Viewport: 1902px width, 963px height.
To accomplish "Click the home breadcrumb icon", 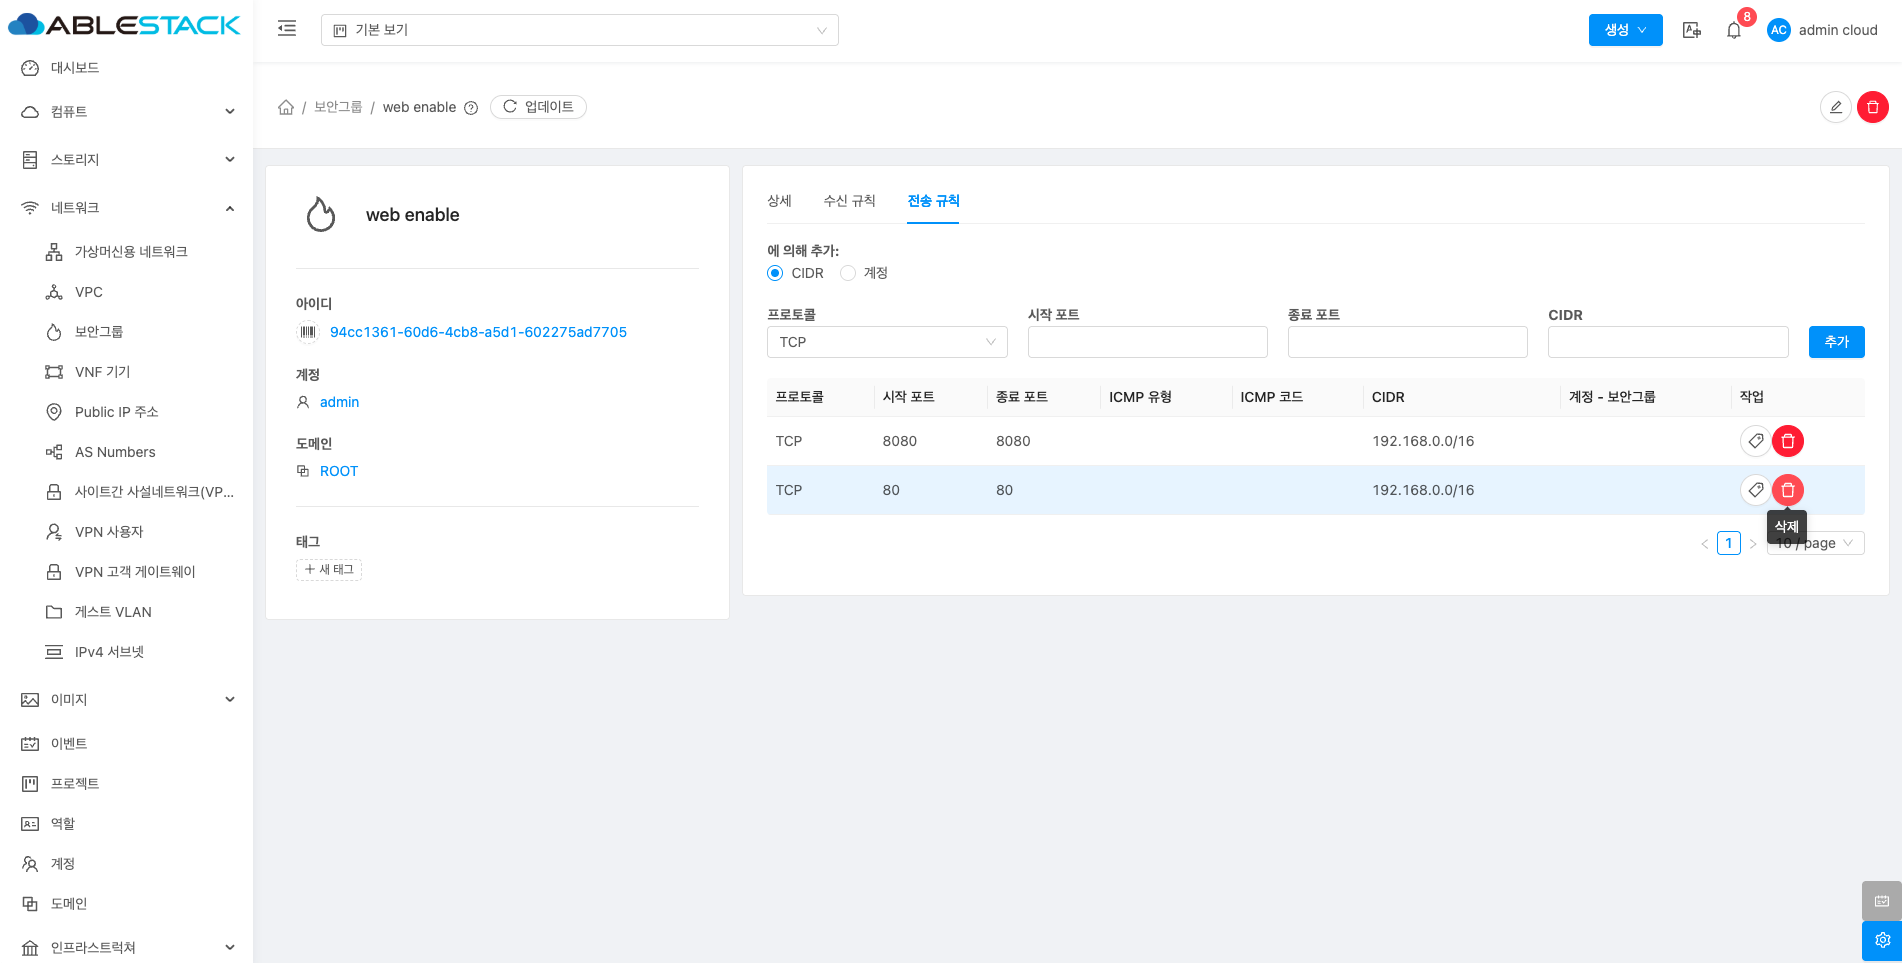I will click(286, 107).
